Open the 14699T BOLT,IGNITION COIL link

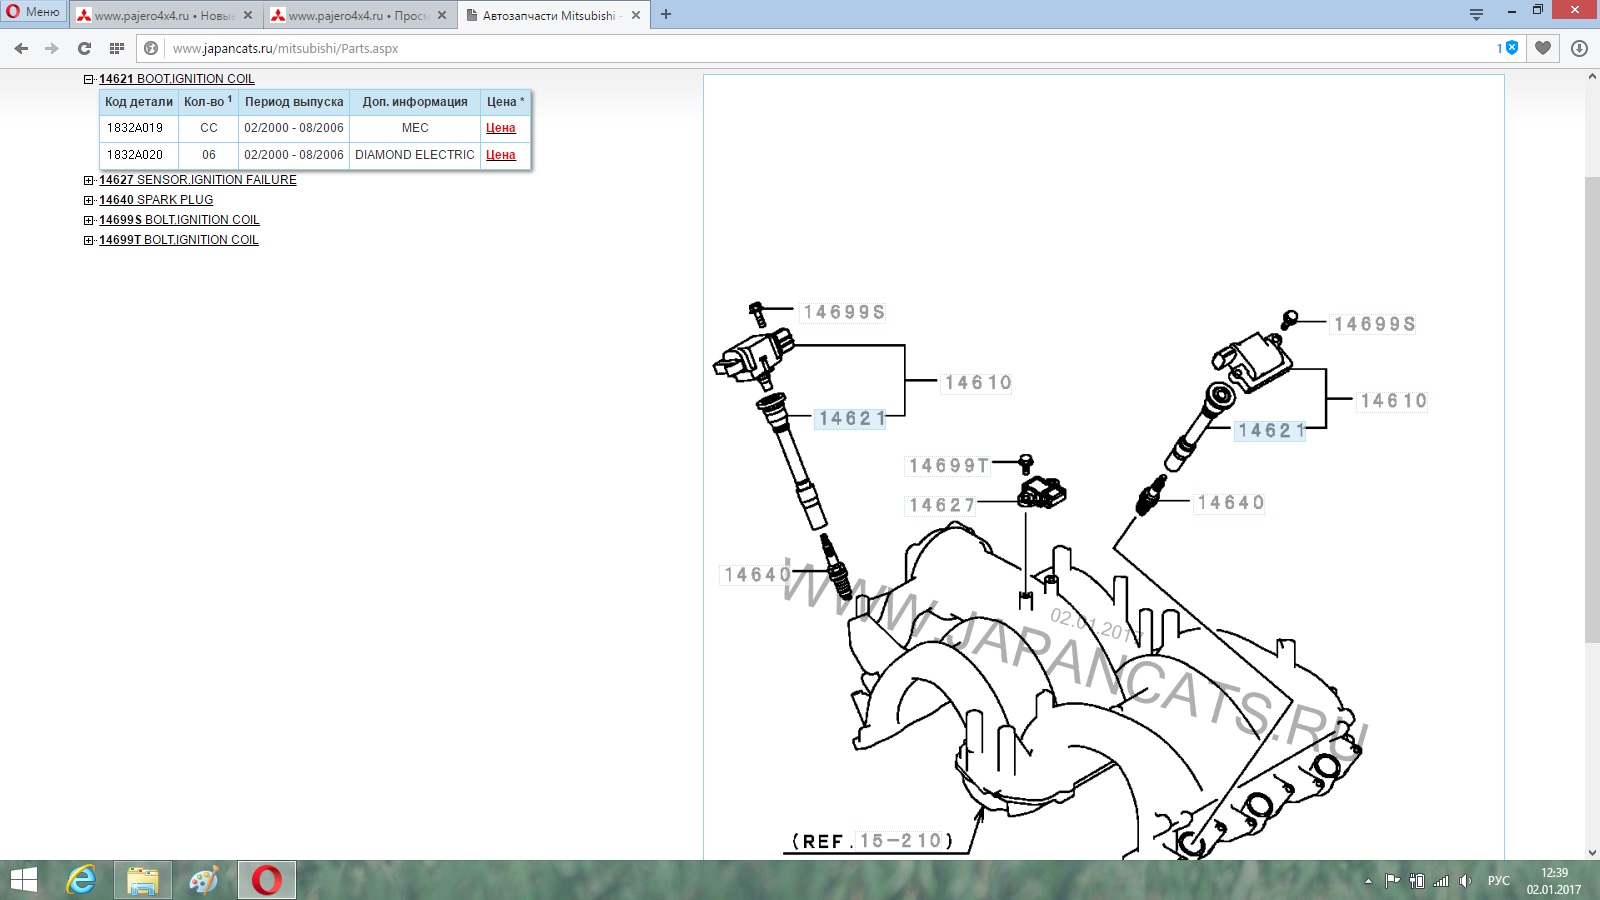(x=178, y=240)
